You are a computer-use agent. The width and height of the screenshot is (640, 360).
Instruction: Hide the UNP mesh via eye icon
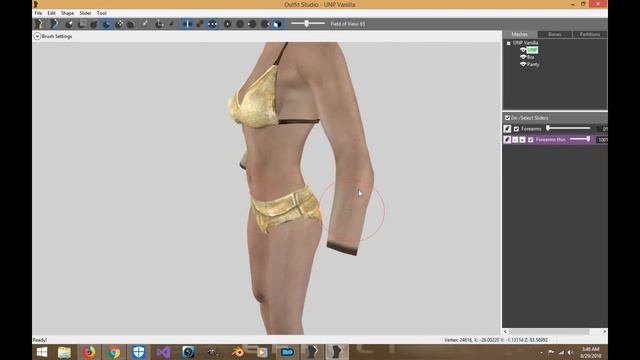coord(523,50)
